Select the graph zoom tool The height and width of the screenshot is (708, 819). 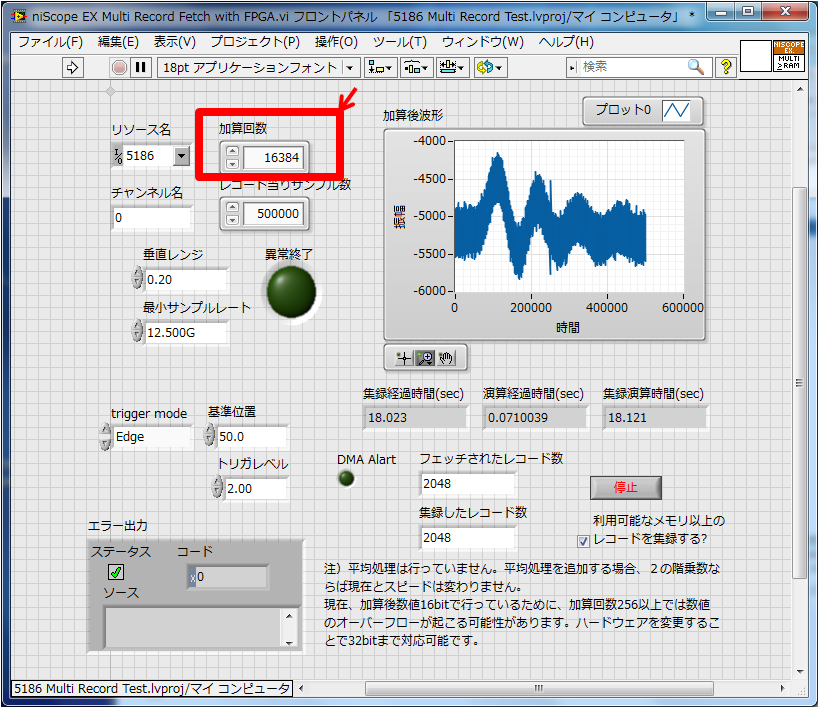point(425,358)
